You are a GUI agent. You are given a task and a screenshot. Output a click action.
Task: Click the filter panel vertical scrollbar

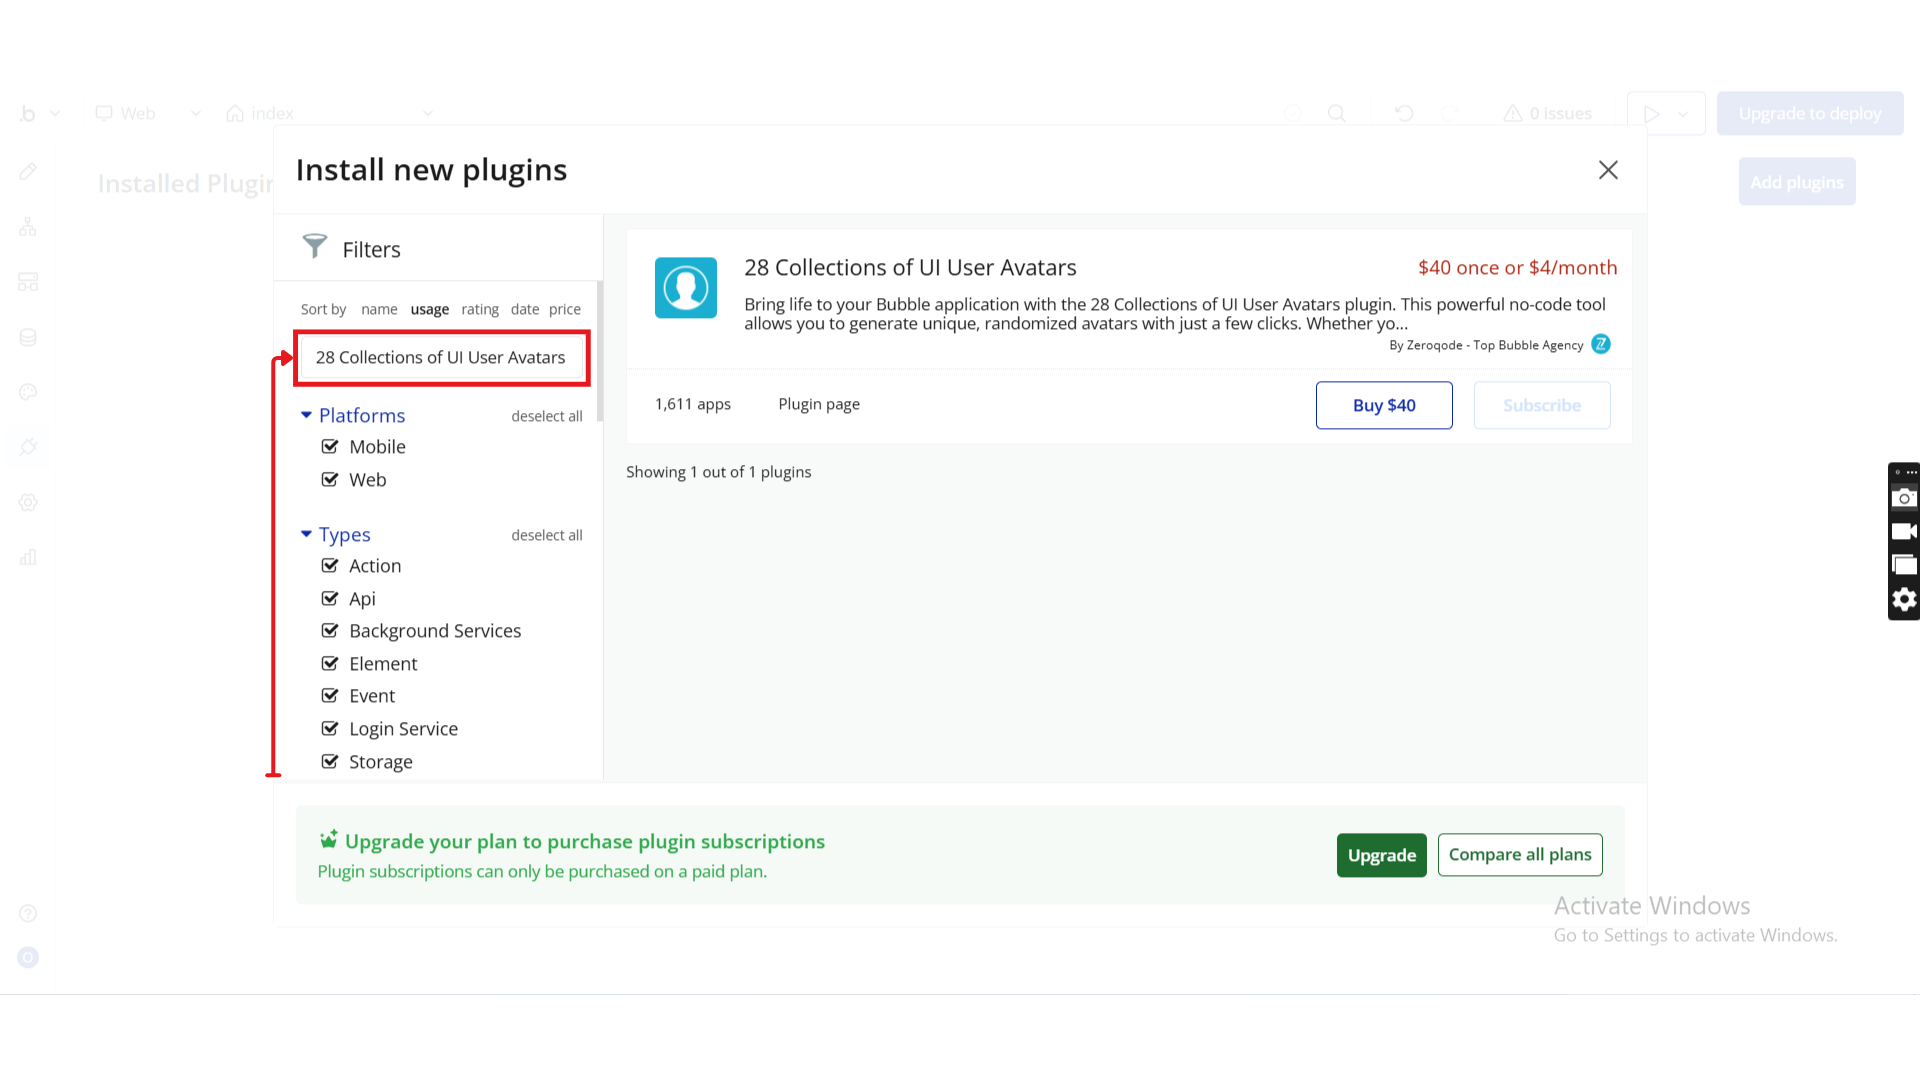pos(599,352)
